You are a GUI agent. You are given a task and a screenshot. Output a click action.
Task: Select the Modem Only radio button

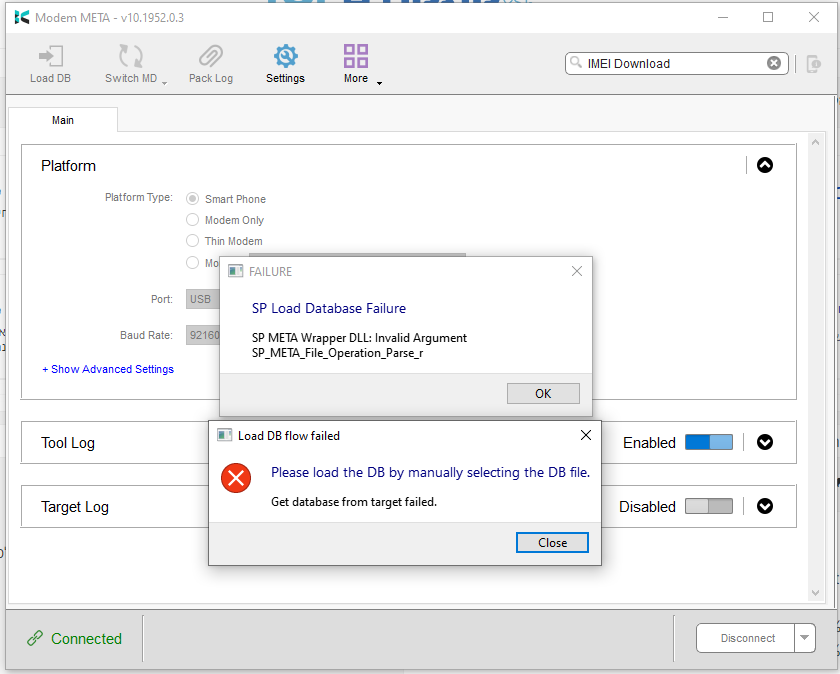click(192, 220)
